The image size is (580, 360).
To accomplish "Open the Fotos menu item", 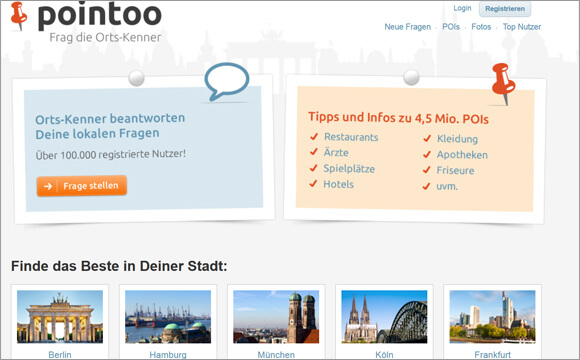I will tap(481, 27).
